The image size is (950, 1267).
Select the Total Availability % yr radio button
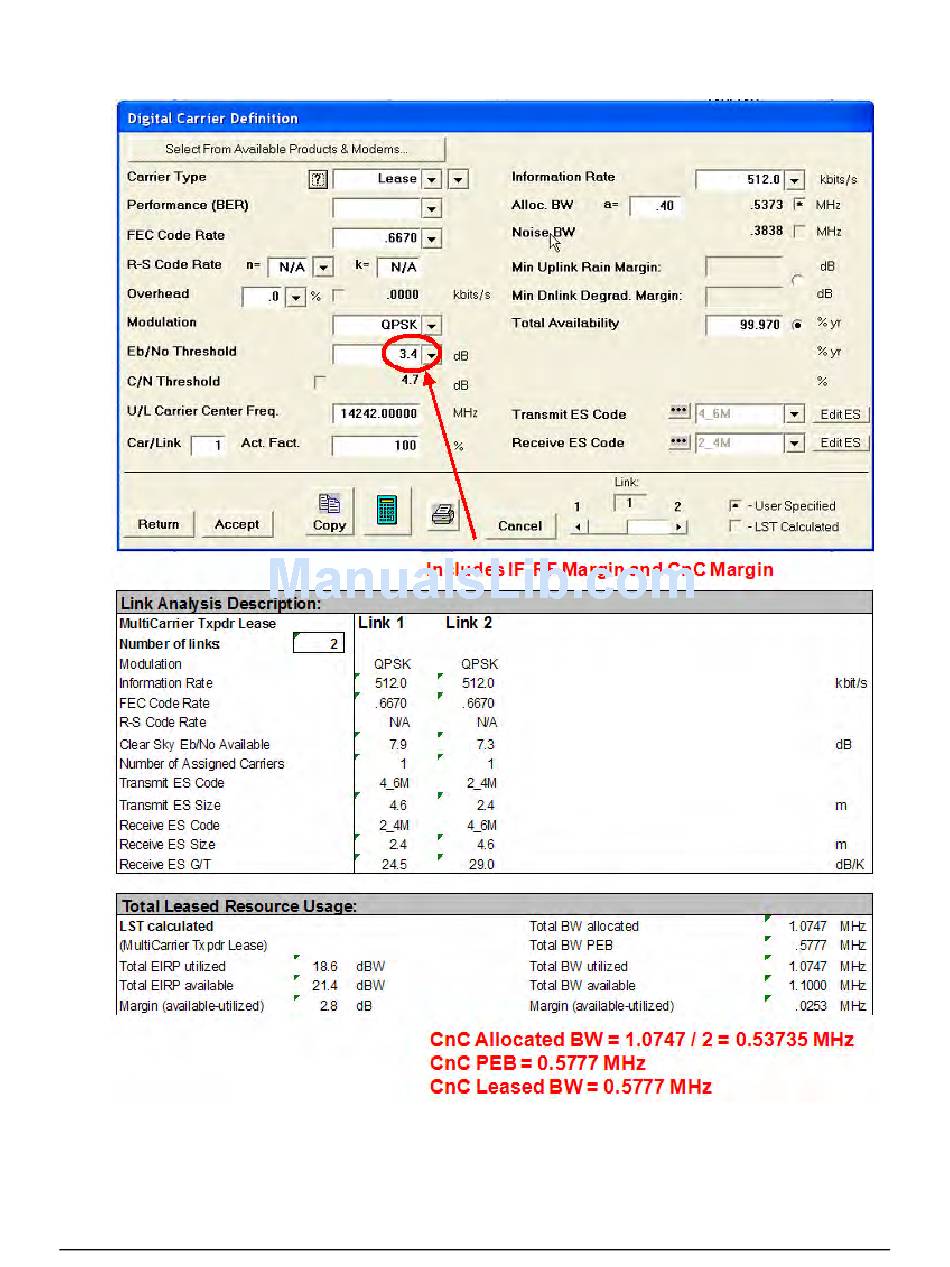[x=797, y=325]
